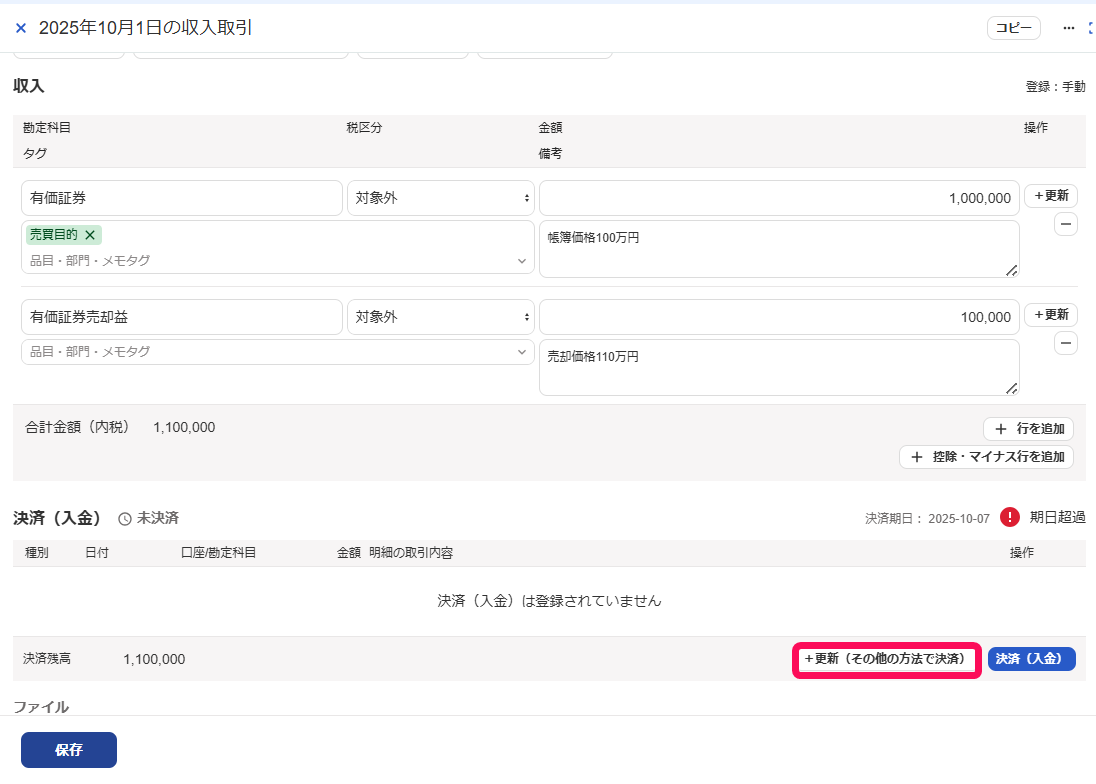Click the 売買目的 tag label
This screenshot has width=1096, height=784.
tap(54, 235)
